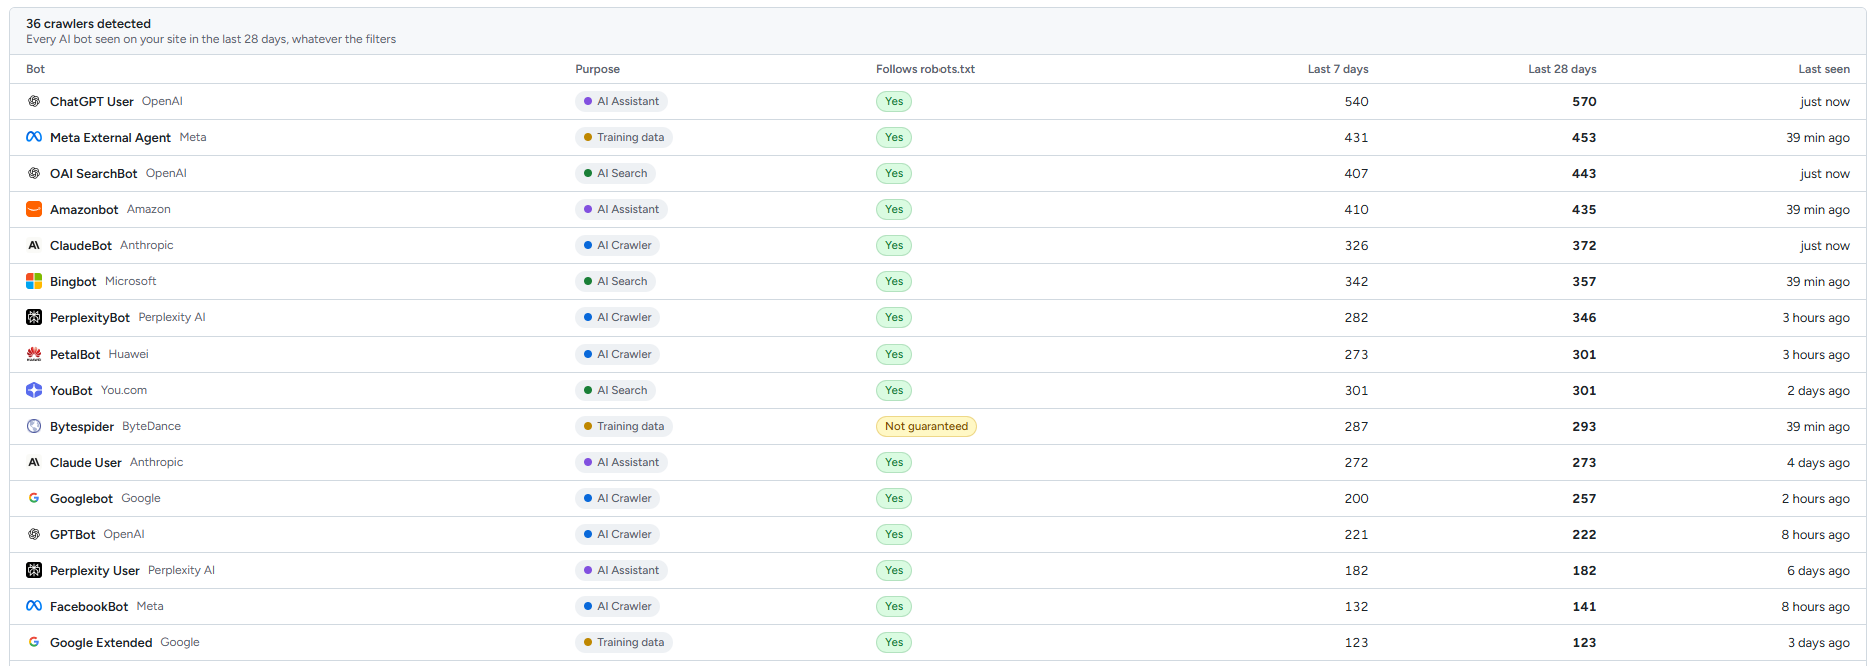
Task: Click the Huawei logo next to PetalBot
Action: [34, 354]
